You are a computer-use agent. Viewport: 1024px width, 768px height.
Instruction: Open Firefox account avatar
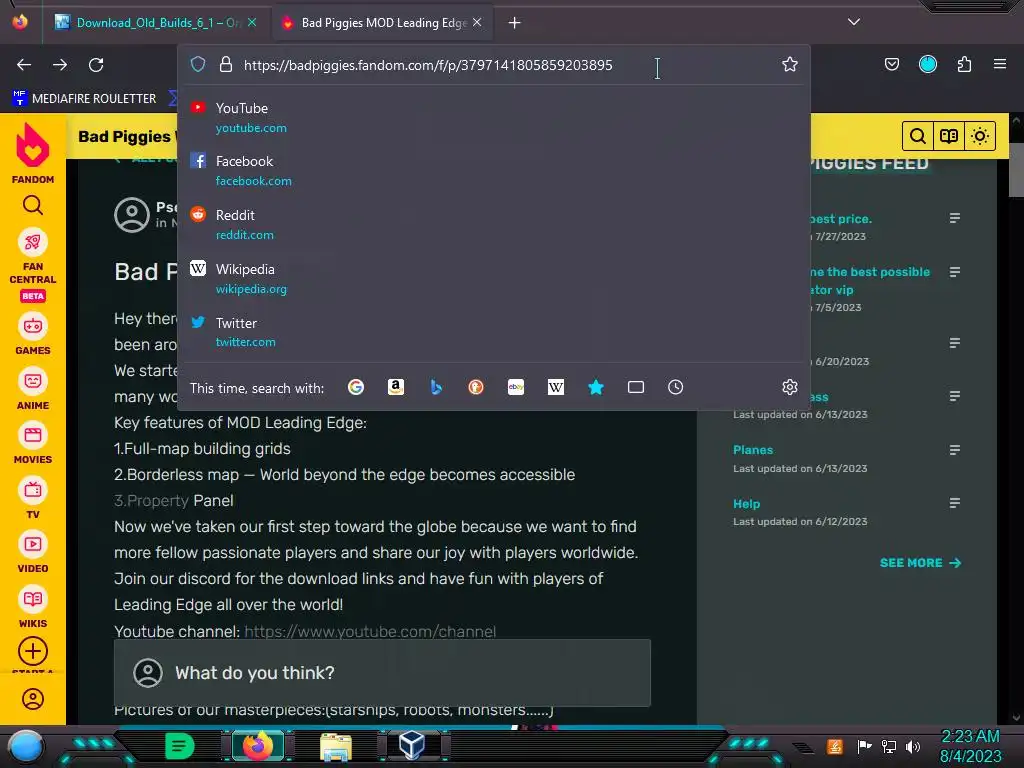pyautogui.click(x=927, y=64)
